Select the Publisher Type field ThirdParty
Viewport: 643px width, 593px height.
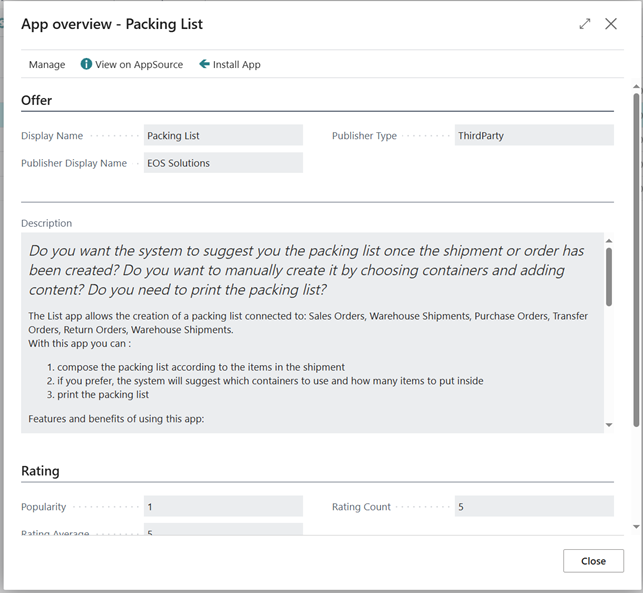tap(534, 135)
